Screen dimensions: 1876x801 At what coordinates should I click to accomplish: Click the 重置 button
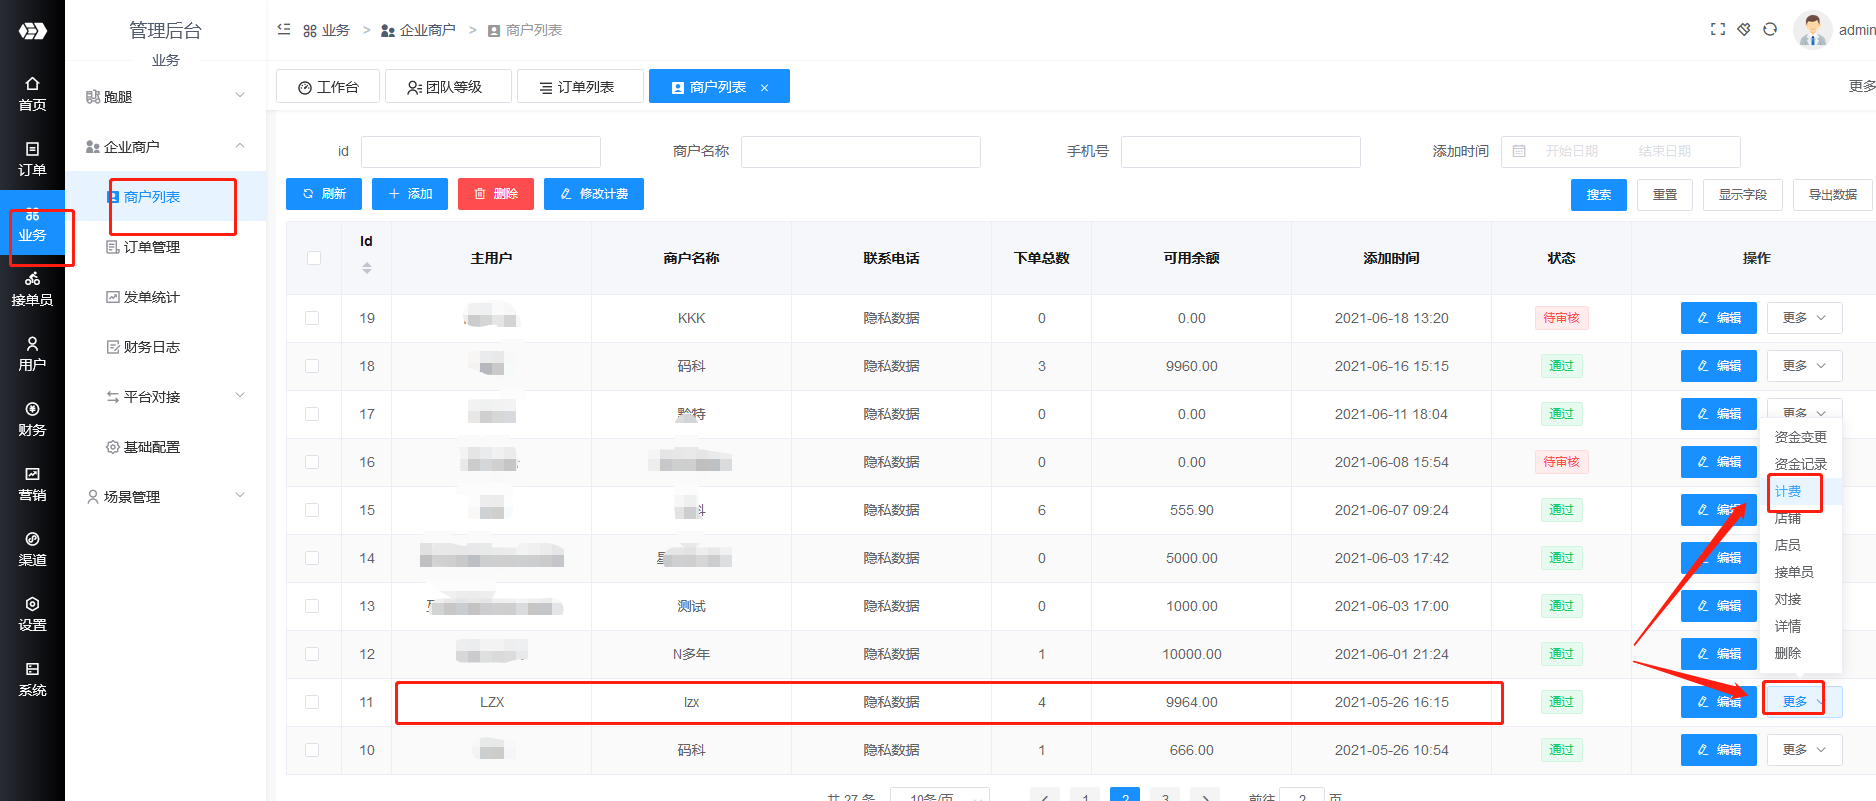point(1665,195)
